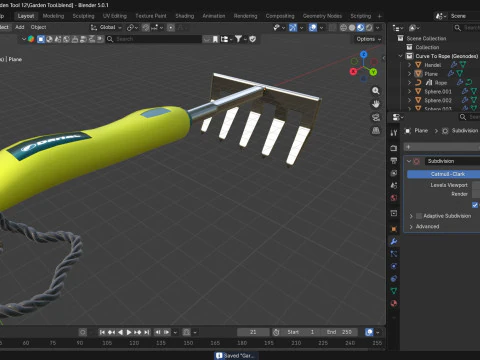Open the Modifiers wrench tab
The width and height of the screenshot is (480, 360).
click(x=394, y=241)
